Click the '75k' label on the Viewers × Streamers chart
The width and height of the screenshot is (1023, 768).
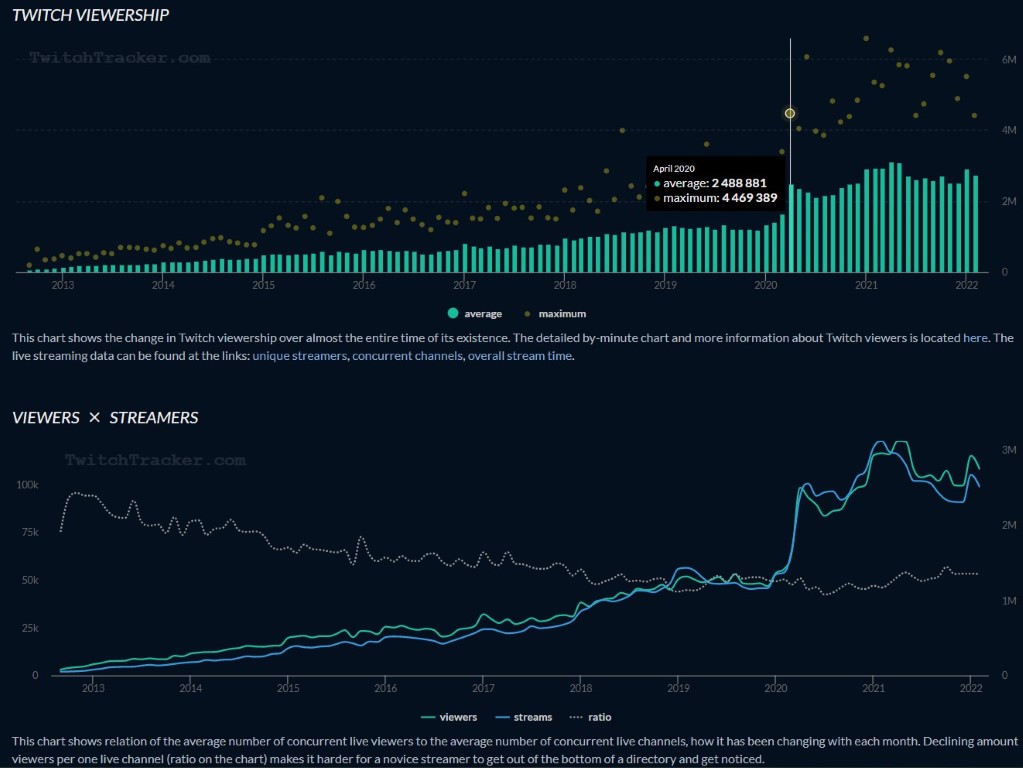coord(30,532)
